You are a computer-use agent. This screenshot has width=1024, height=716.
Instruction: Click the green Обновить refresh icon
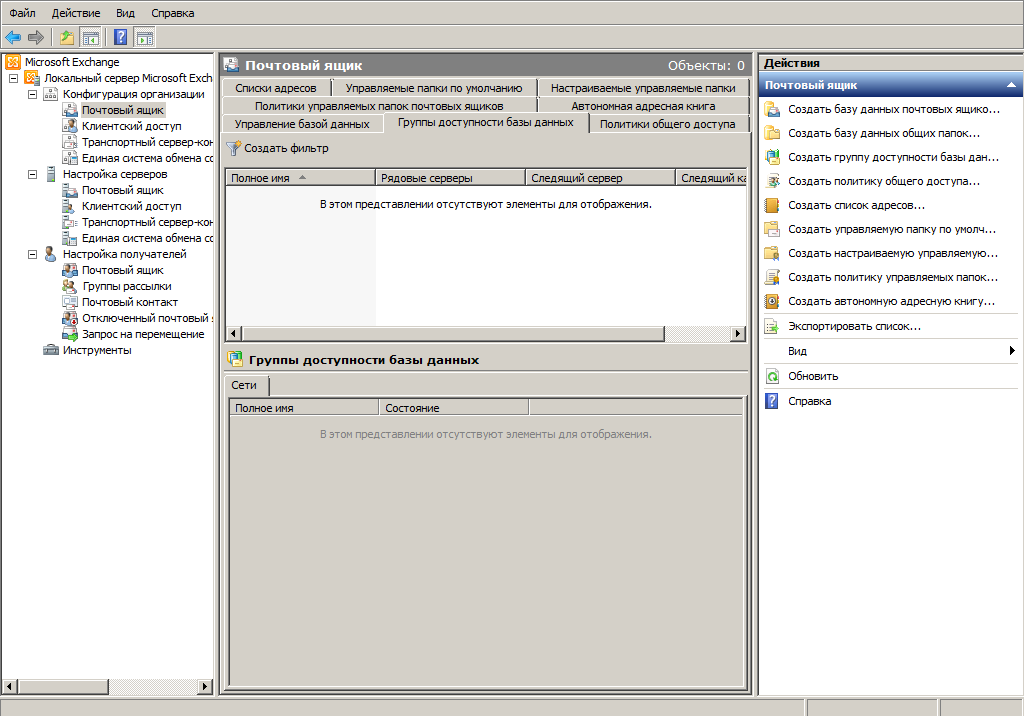click(x=773, y=376)
